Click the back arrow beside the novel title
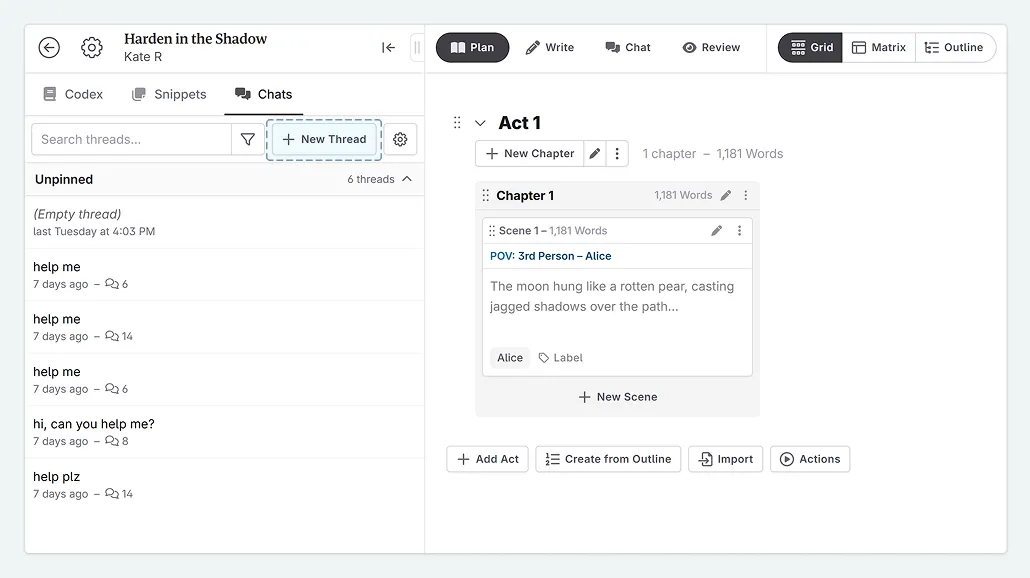The height and width of the screenshot is (578, 1030). tap(49, 47)
